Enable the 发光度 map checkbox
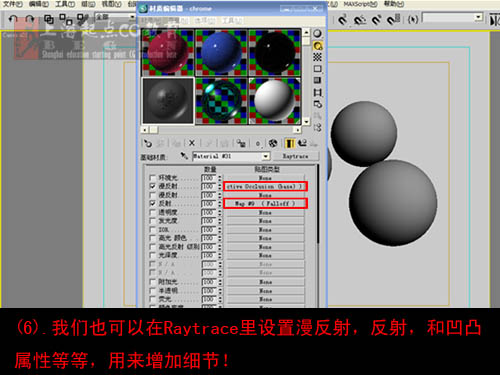500x375 pixels. (x=153, y=221)
